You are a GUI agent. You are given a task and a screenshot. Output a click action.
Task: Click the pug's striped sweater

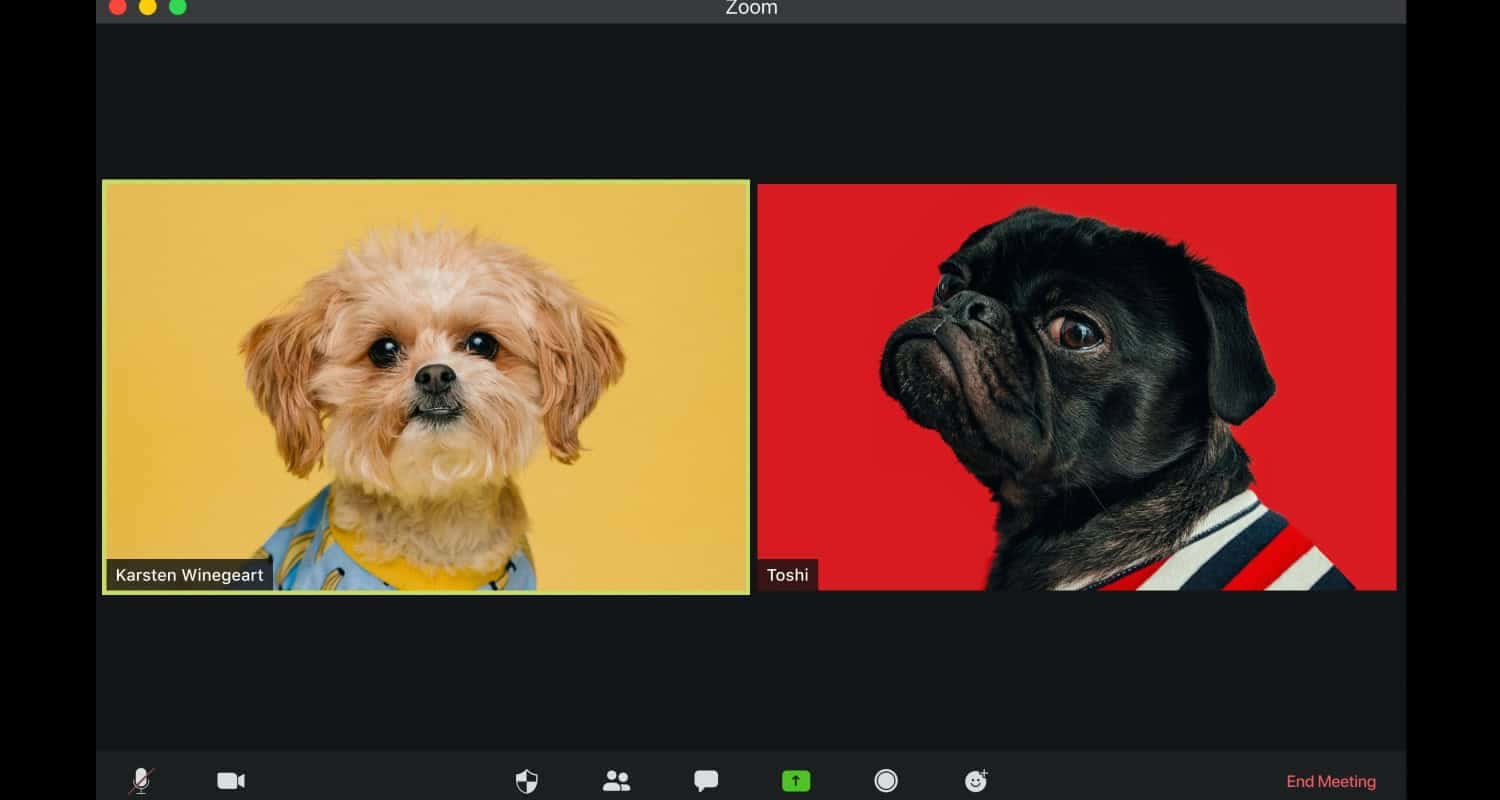(x=1240, y=550)
